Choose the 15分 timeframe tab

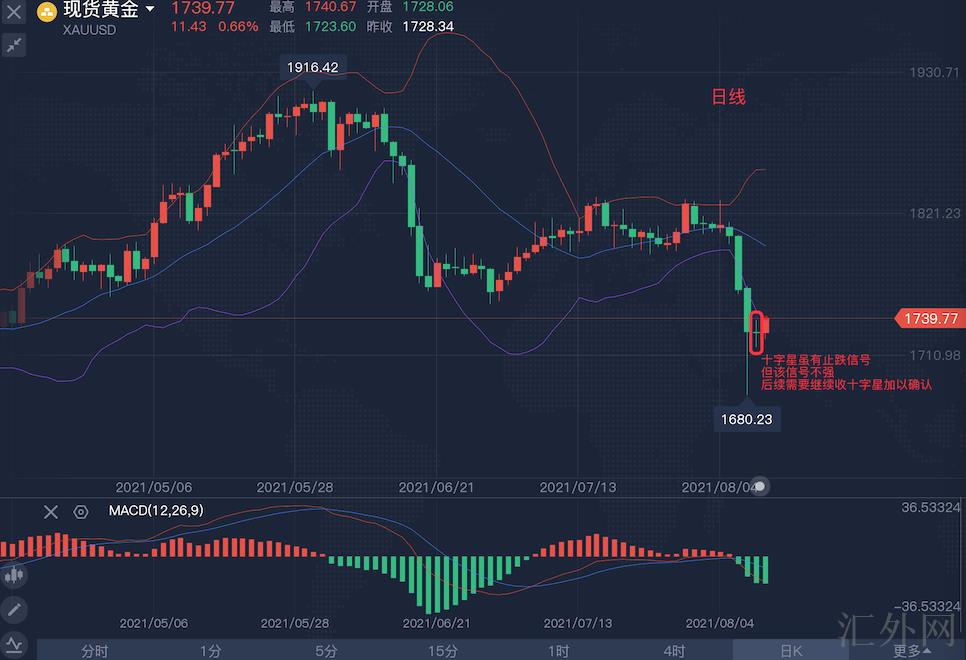[x=442, y=650]
